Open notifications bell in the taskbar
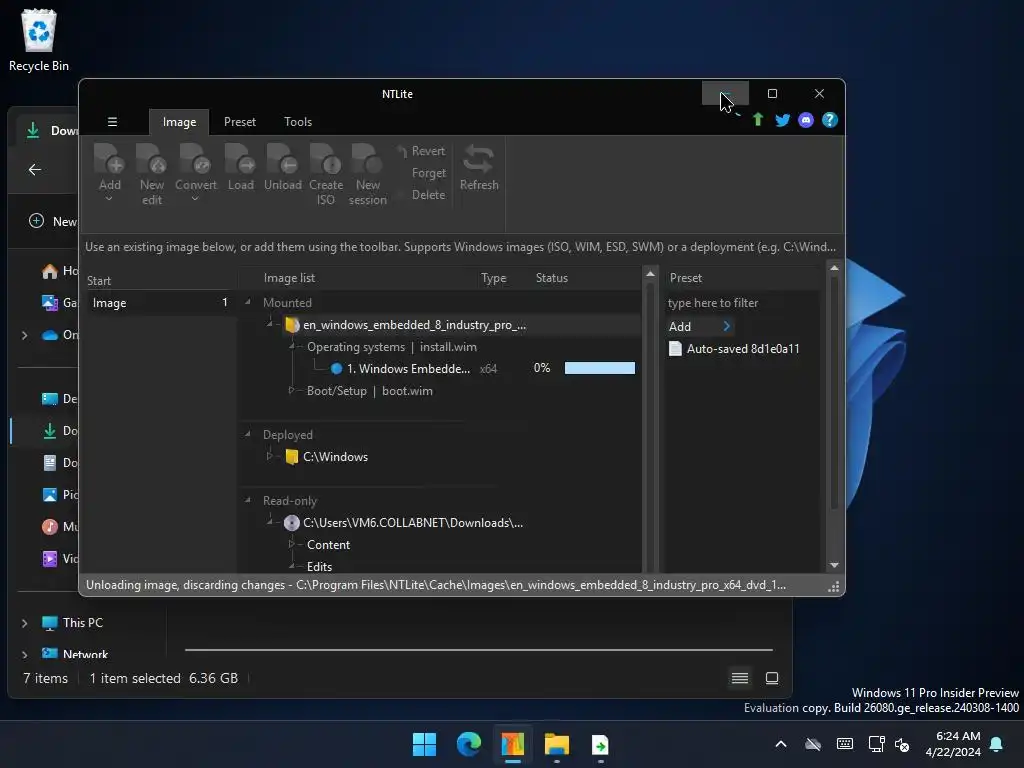Image resolution: width=1024 pixels, height=768 pixels. (996, 744)
